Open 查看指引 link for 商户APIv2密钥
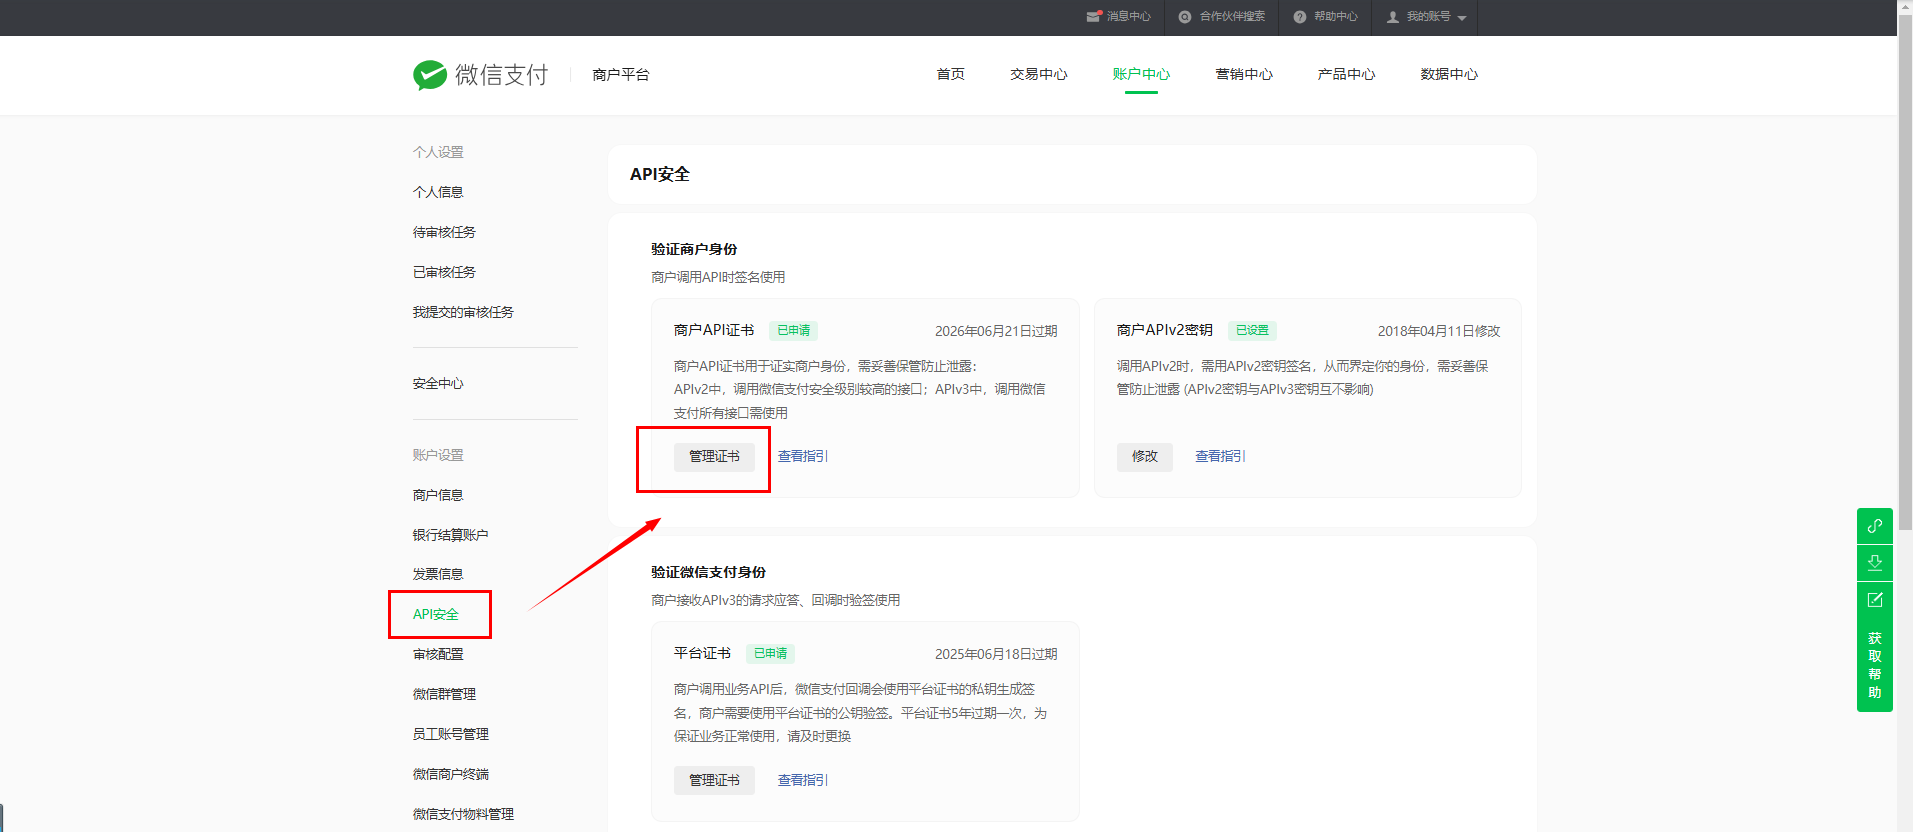This screenshot has height=832, width=1913. [1220, 457]
